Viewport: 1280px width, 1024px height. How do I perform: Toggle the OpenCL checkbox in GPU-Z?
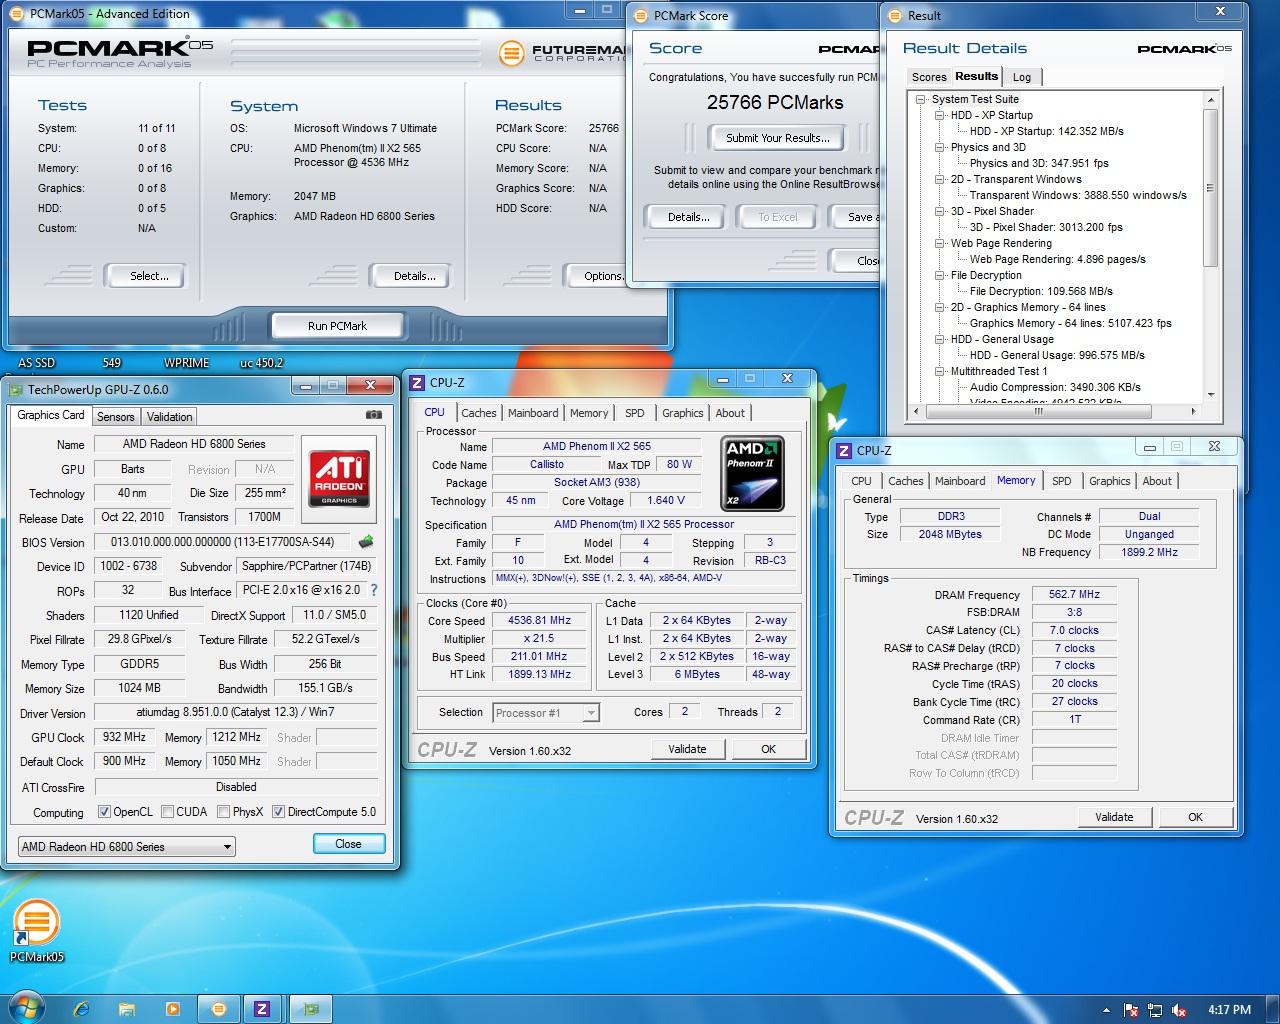click(104, 811)
